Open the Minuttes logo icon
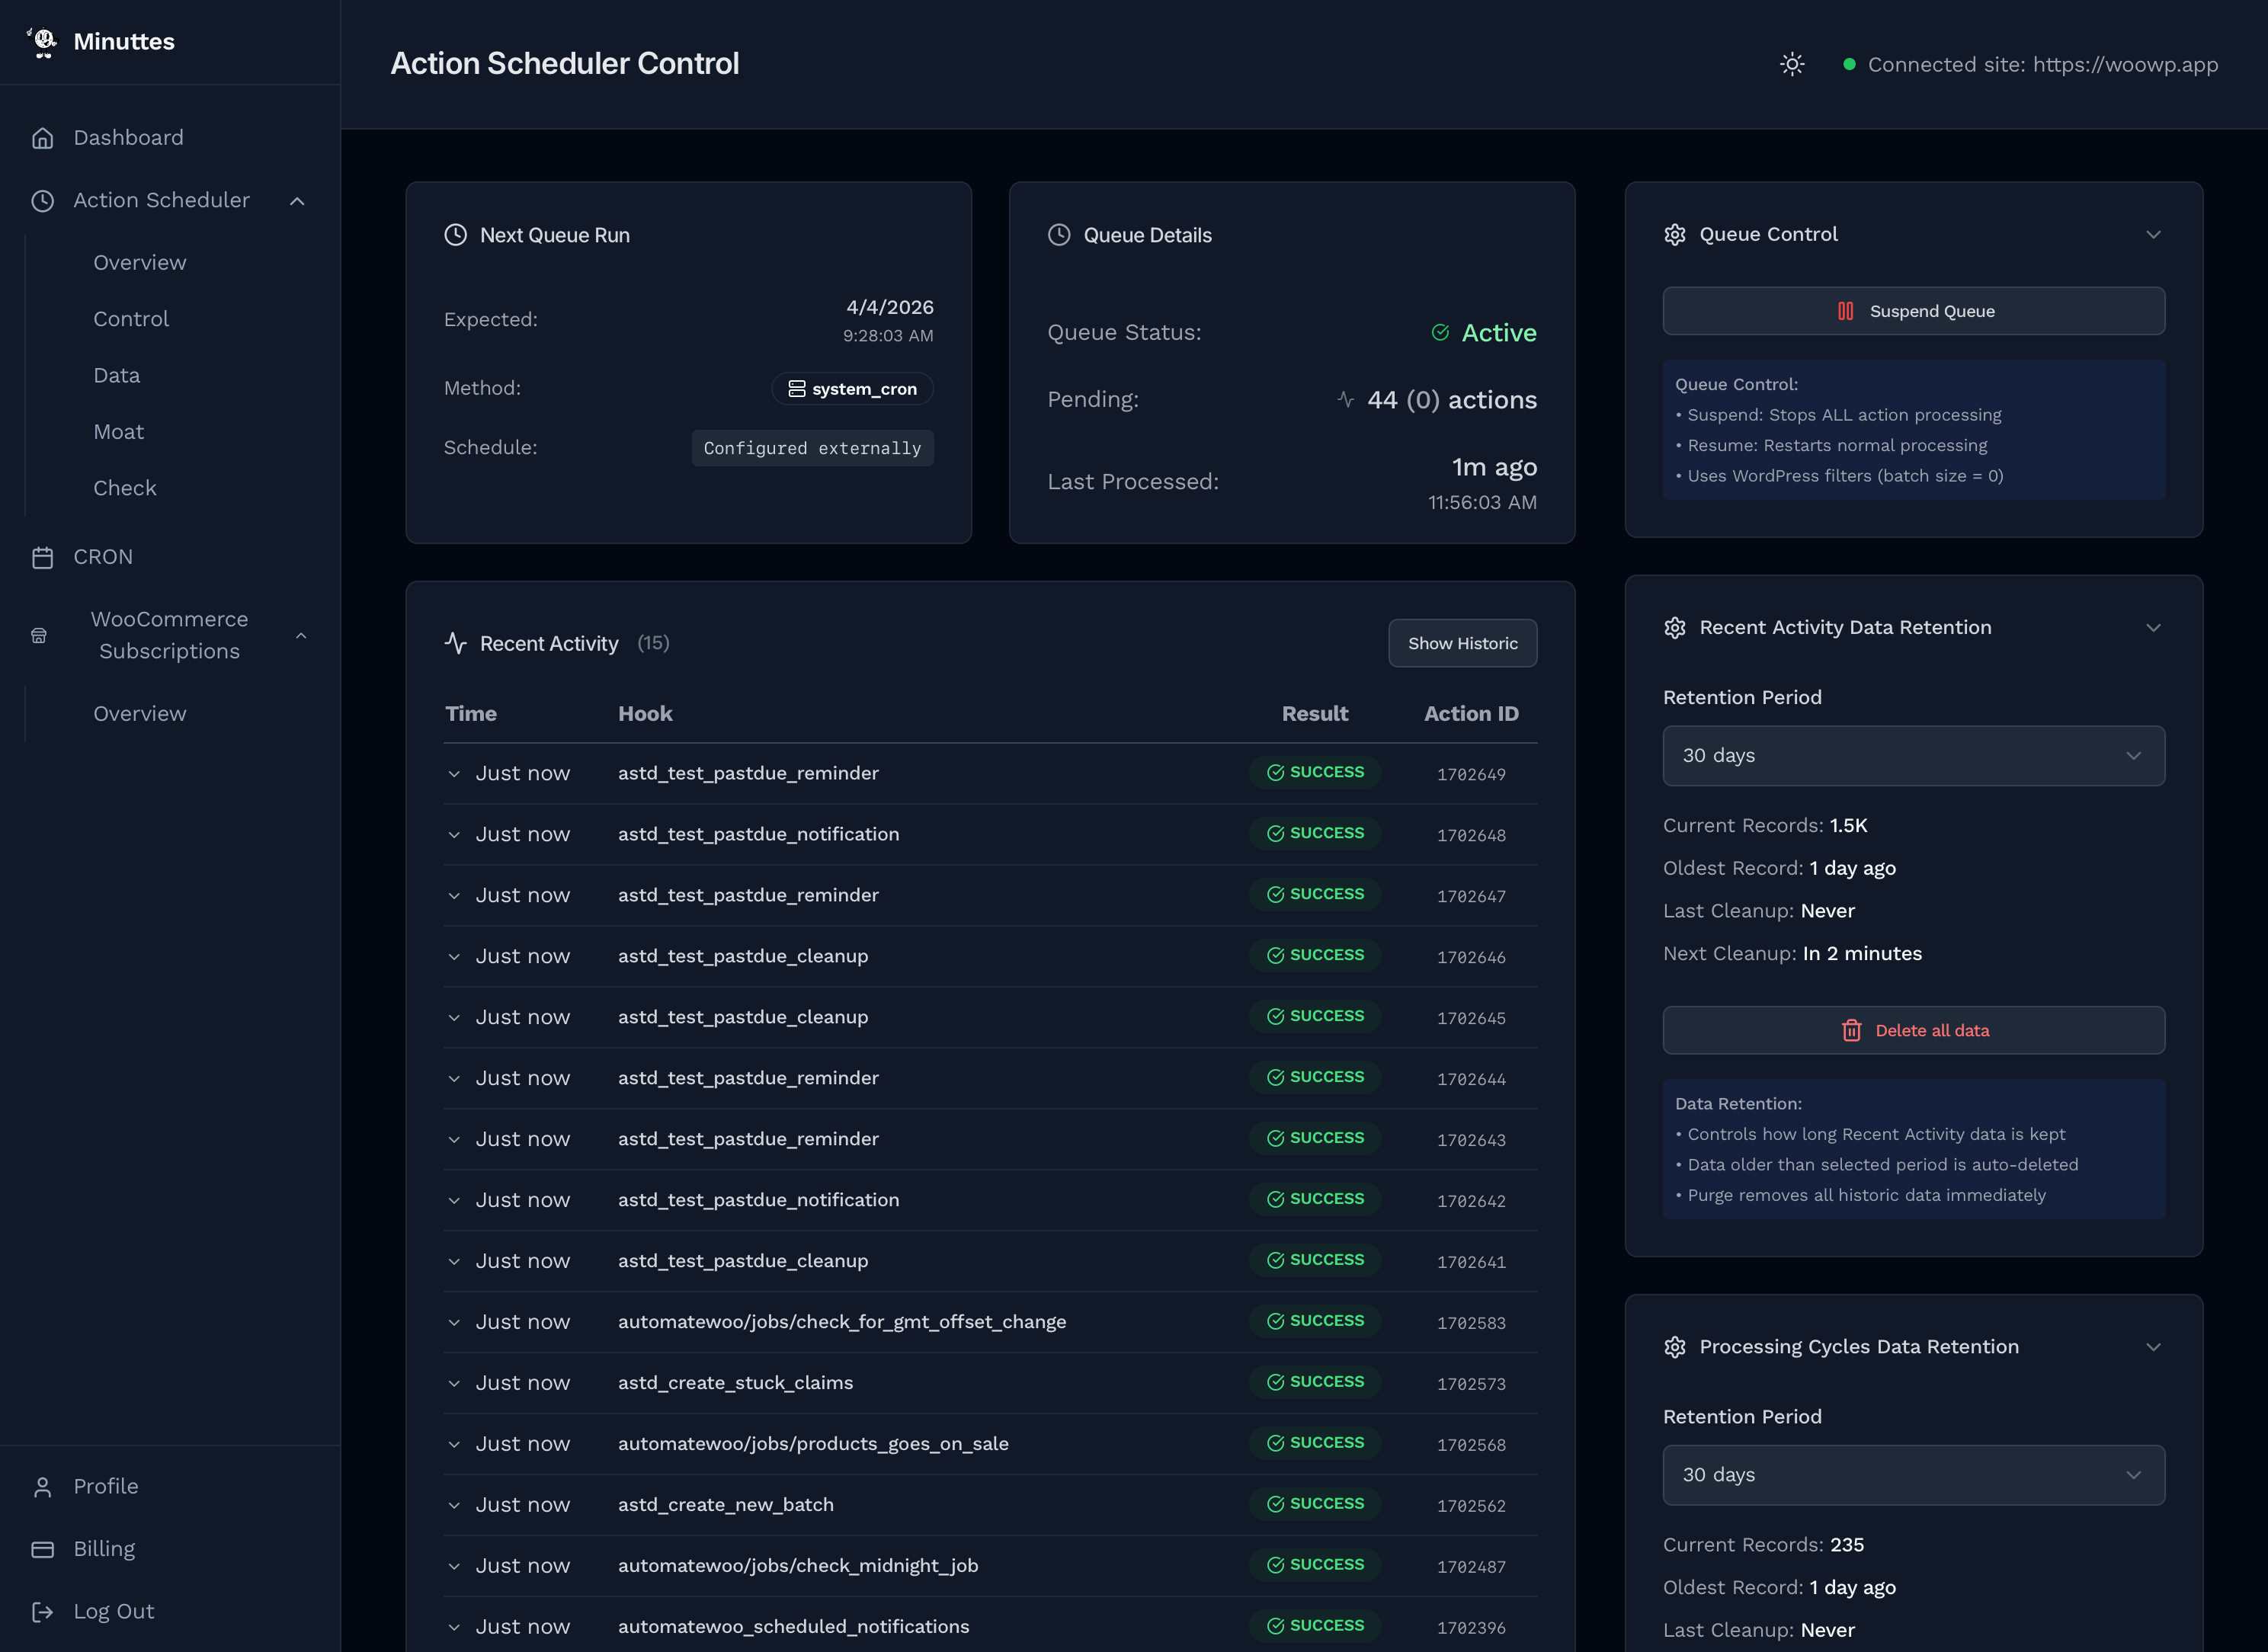 click(43, 41)
